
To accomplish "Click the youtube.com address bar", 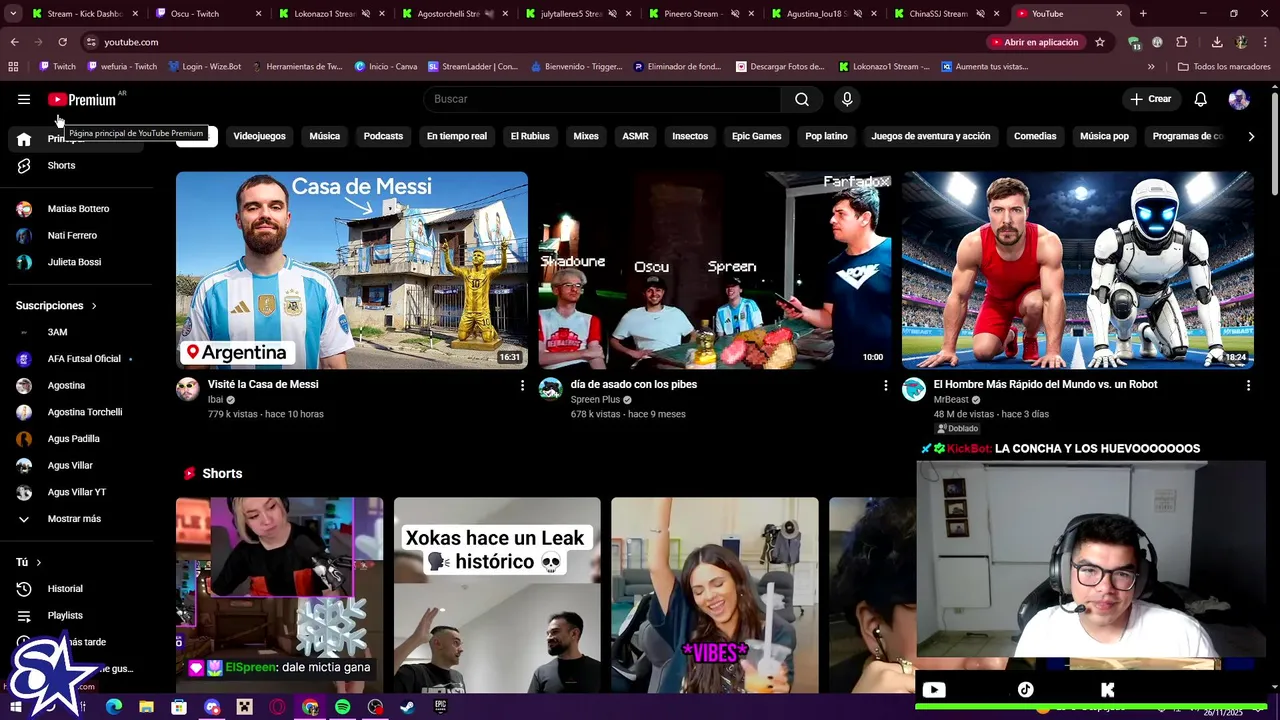I will [530, 42].
